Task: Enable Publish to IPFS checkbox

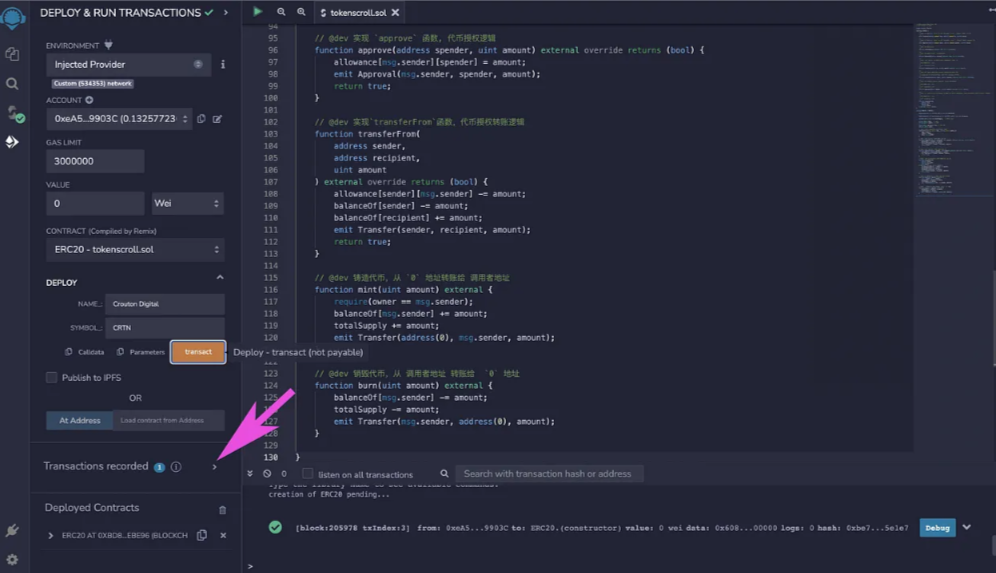Action: pyautogui.click(x=51, y=377)
